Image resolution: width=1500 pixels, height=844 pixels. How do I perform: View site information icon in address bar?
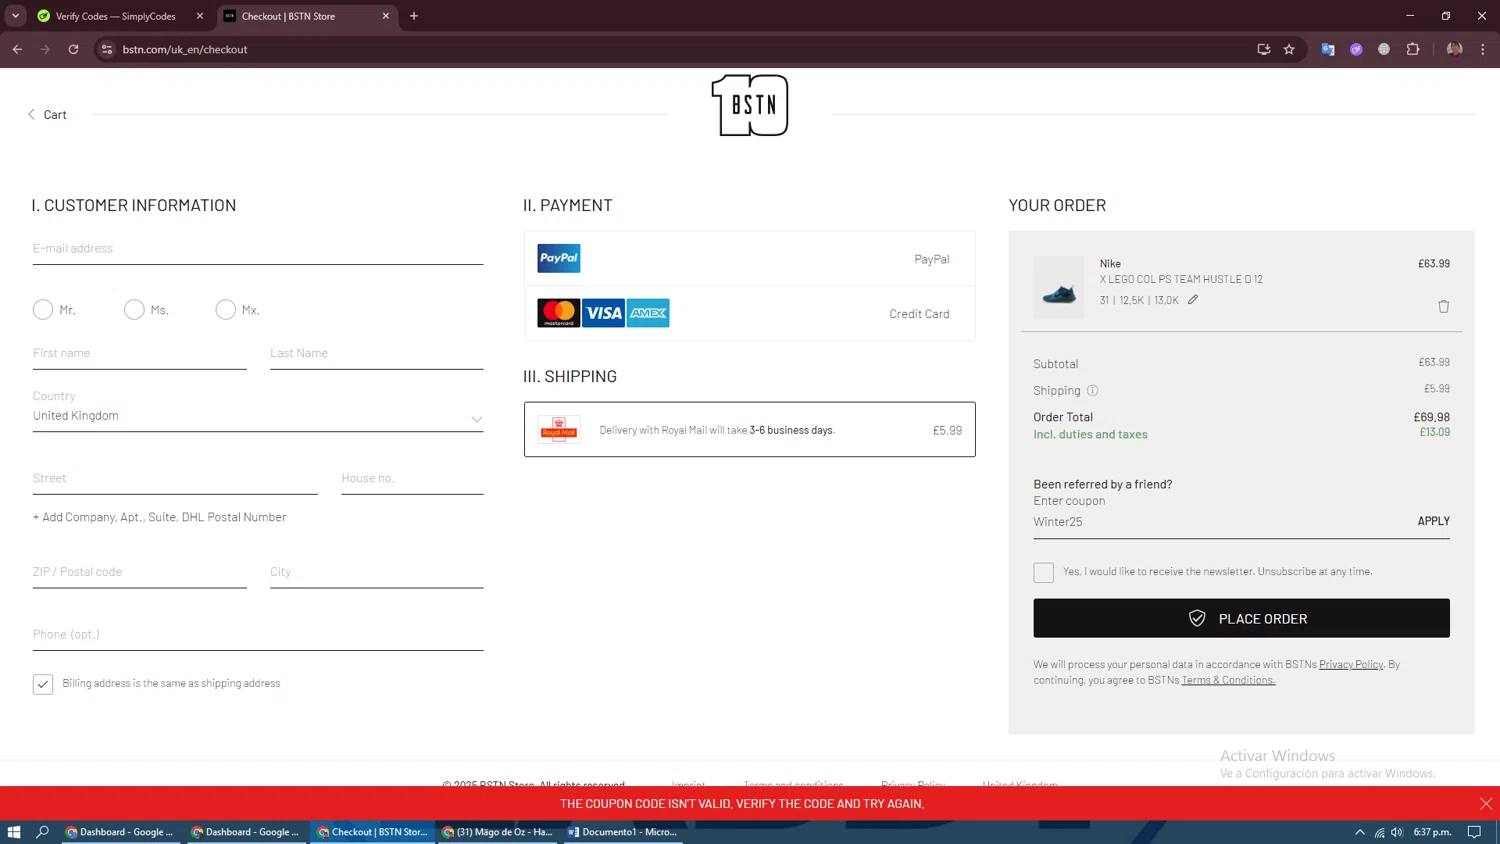107,49
